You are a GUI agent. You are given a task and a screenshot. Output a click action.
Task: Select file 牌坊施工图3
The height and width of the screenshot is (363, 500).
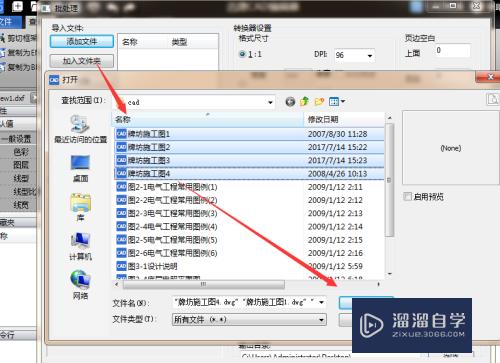(249, 160)
